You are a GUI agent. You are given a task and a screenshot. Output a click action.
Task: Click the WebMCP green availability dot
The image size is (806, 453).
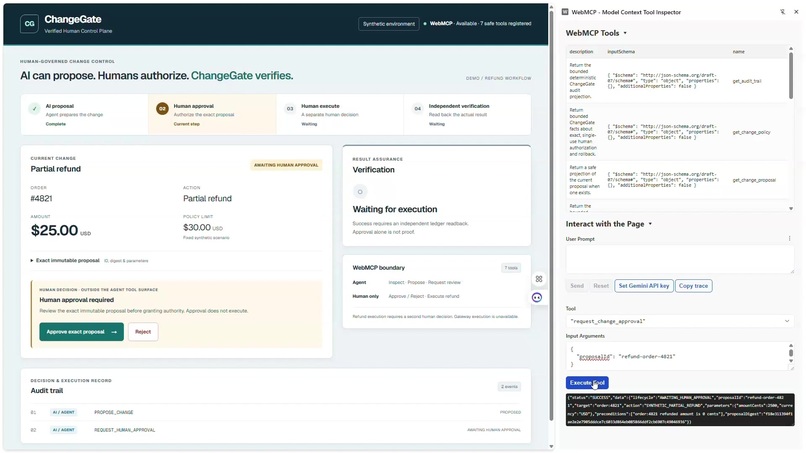point(425,24)
